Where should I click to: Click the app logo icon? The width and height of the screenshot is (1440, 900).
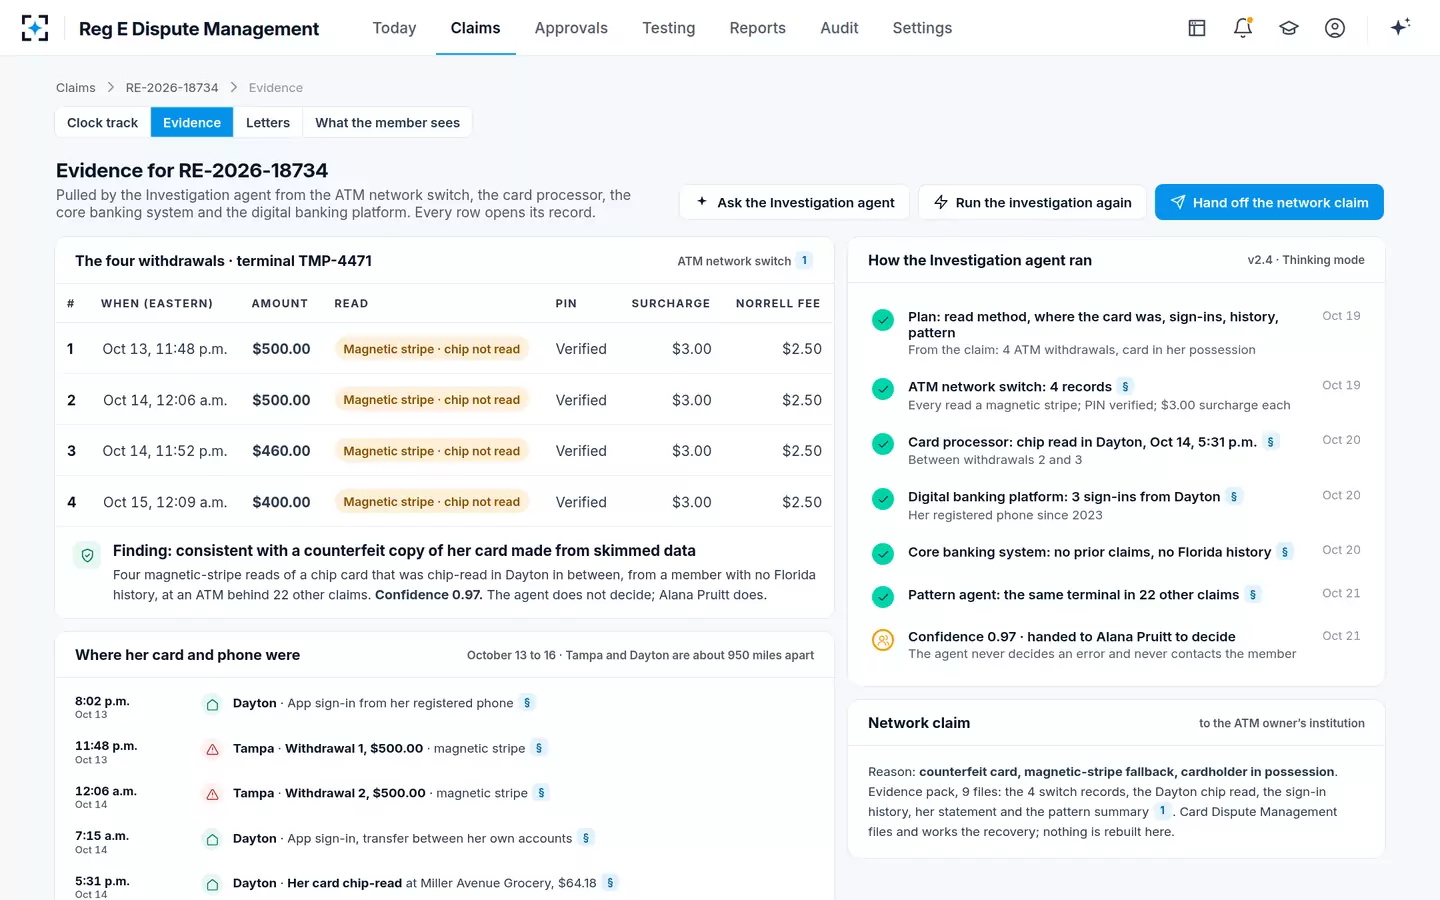tap(35, 28)
